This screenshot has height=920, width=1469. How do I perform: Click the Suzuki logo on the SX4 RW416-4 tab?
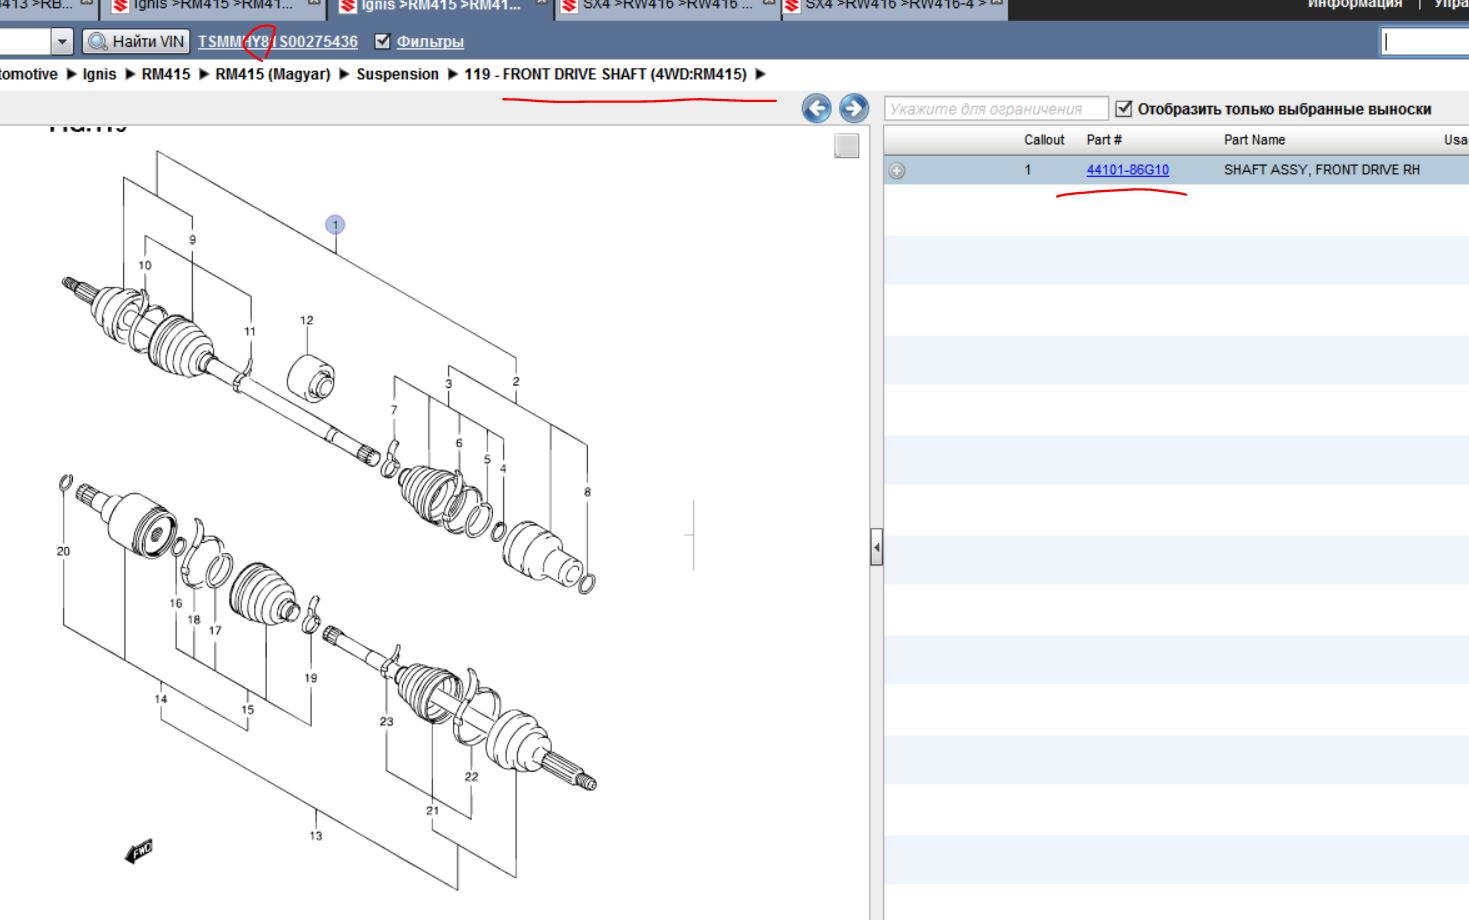791,6
